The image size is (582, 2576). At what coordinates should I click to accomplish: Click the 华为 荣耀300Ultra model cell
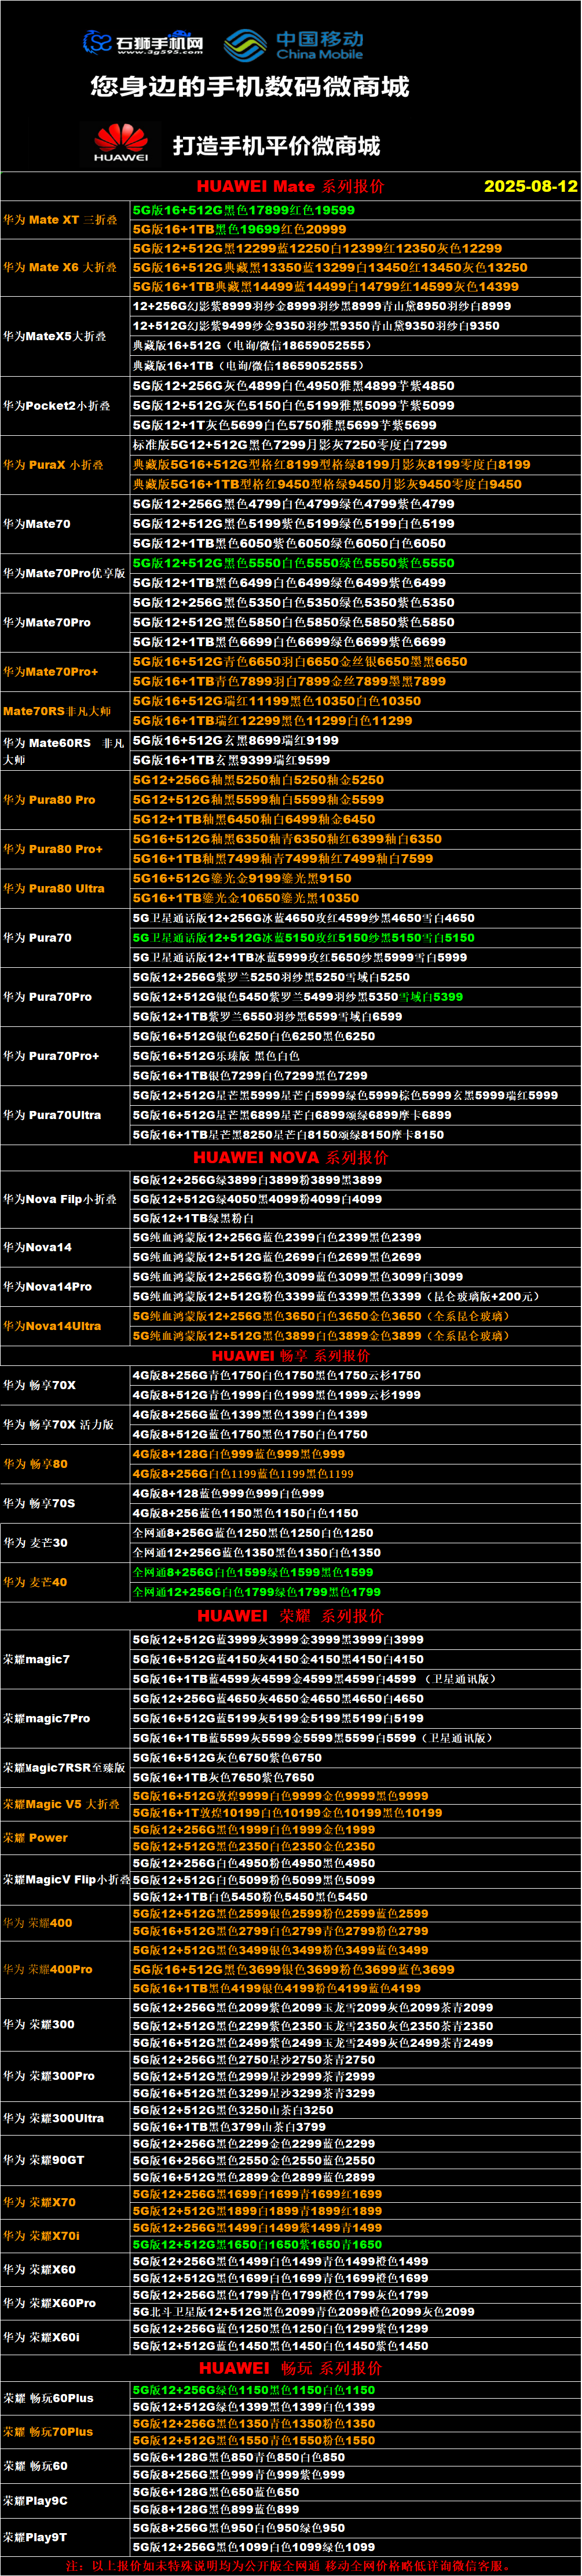point(65,2117)
